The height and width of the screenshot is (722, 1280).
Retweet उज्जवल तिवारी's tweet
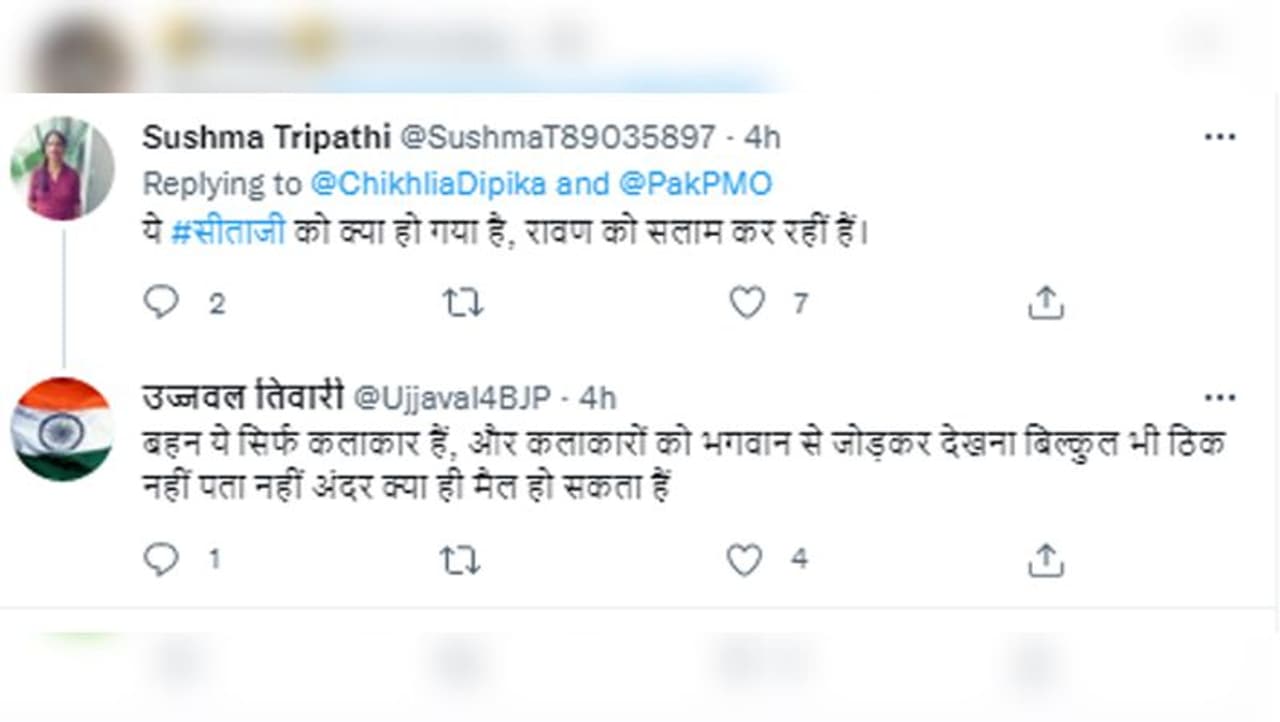click(460, 560)
